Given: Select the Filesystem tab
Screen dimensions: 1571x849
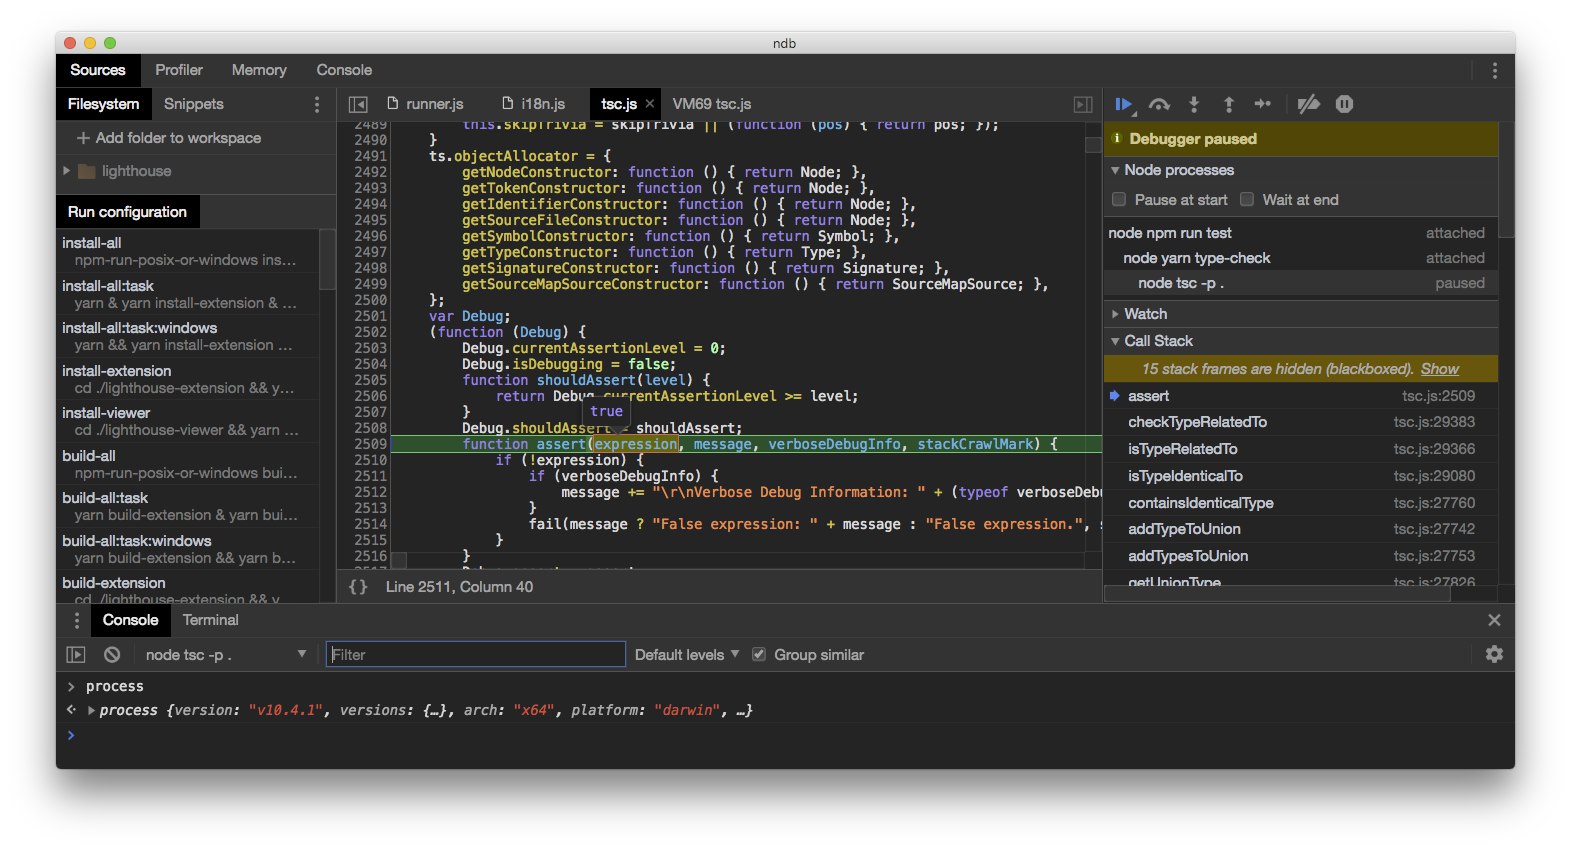Looking at the screenshot, I should tap(103, 104).
